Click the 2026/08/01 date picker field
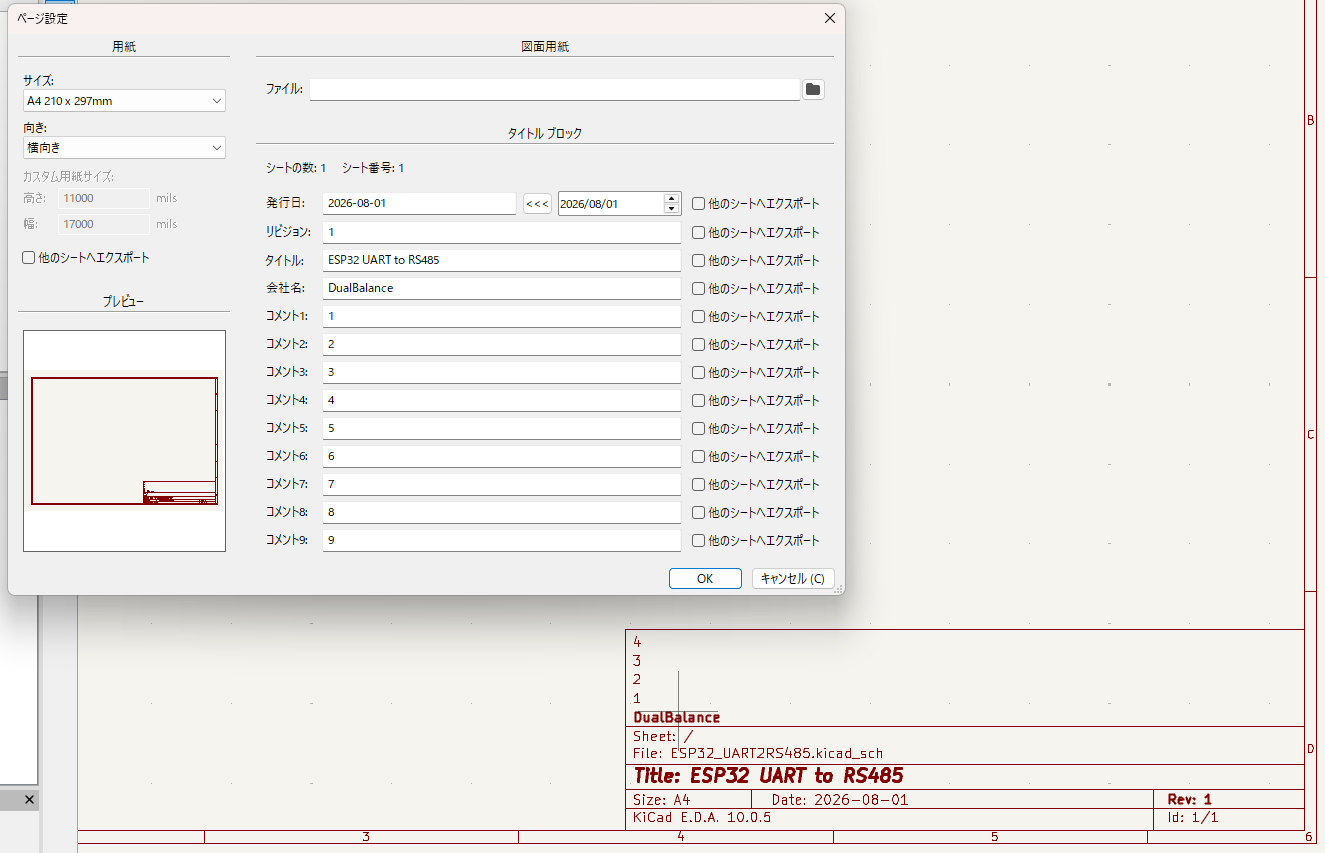Image resolution: width=1325 pixels, height=853 pixels. pyautogui.click(x=611, y=204)
